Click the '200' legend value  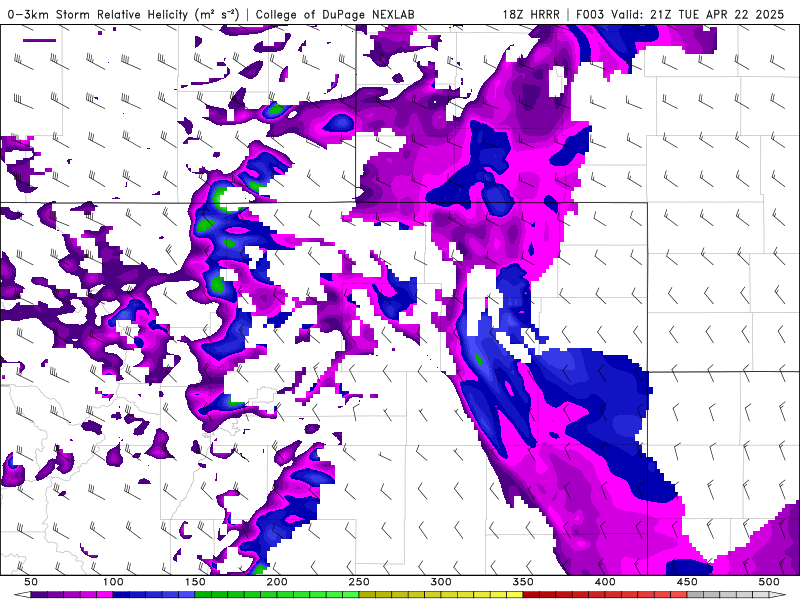click(277, 582)
